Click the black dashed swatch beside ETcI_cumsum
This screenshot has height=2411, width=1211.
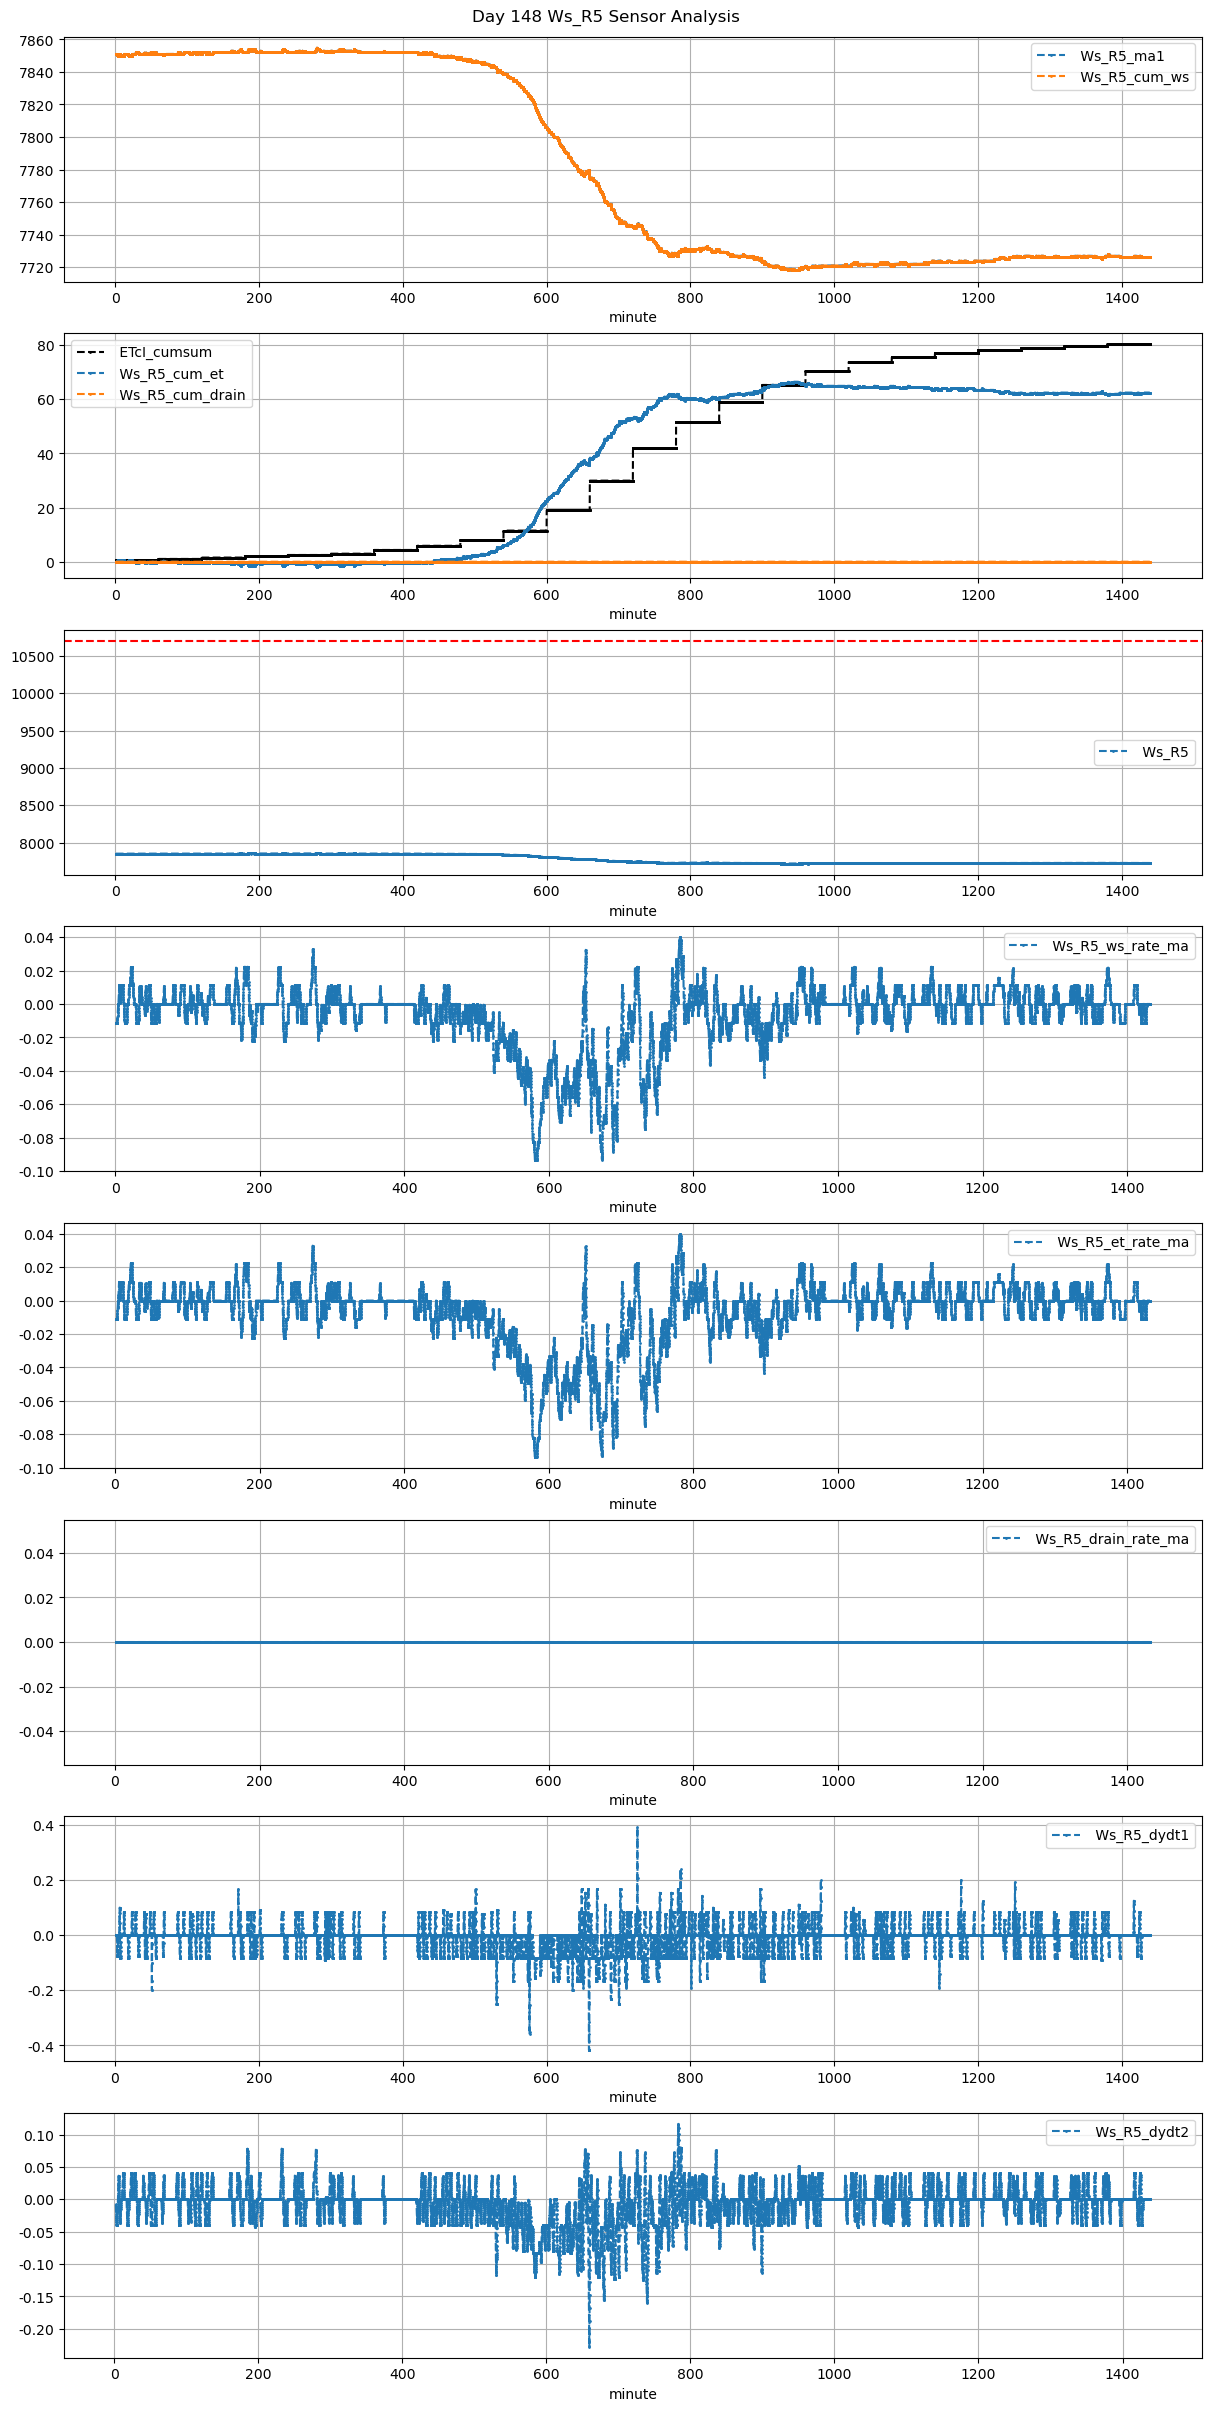tap(91, 352)
